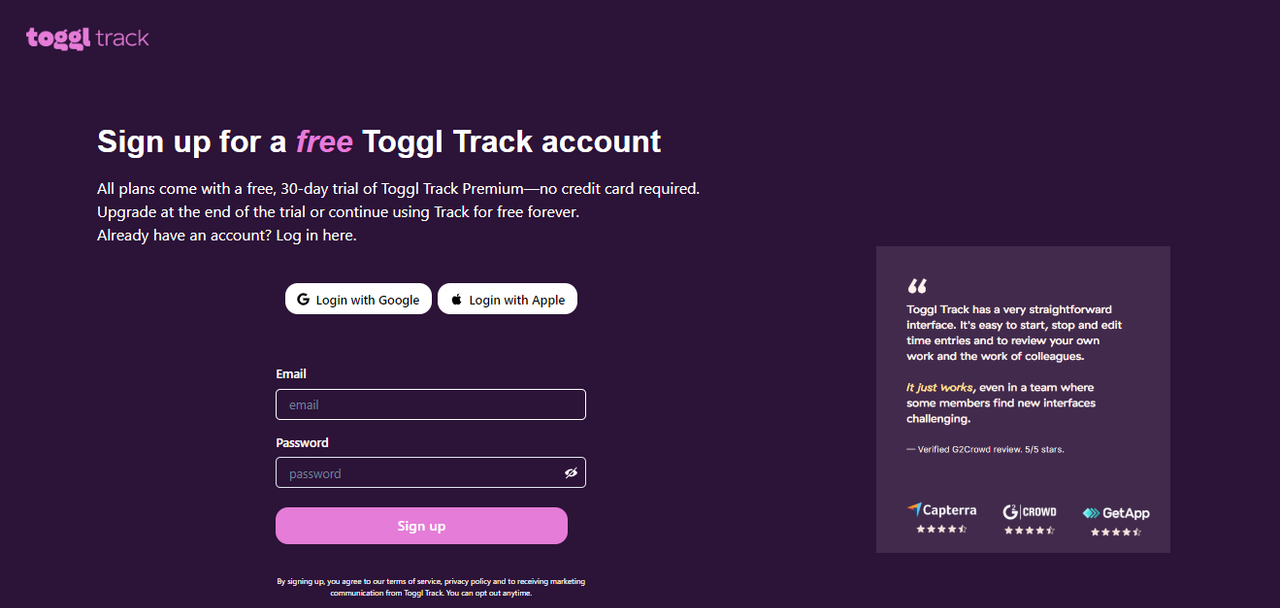The width and height of the screenshot is (1280, 608).
Task: Click the star rating under G2 Crowd
Action: 1029,530
